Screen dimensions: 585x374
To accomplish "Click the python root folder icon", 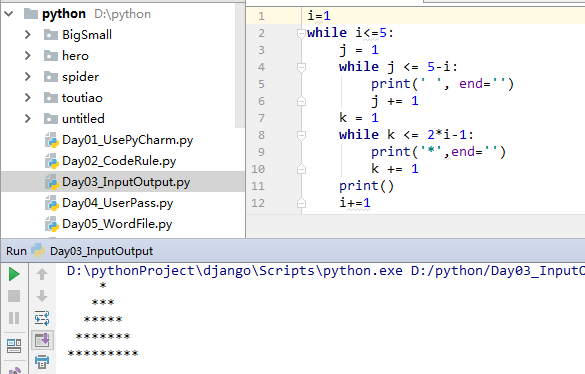I will tap(31, 14).
